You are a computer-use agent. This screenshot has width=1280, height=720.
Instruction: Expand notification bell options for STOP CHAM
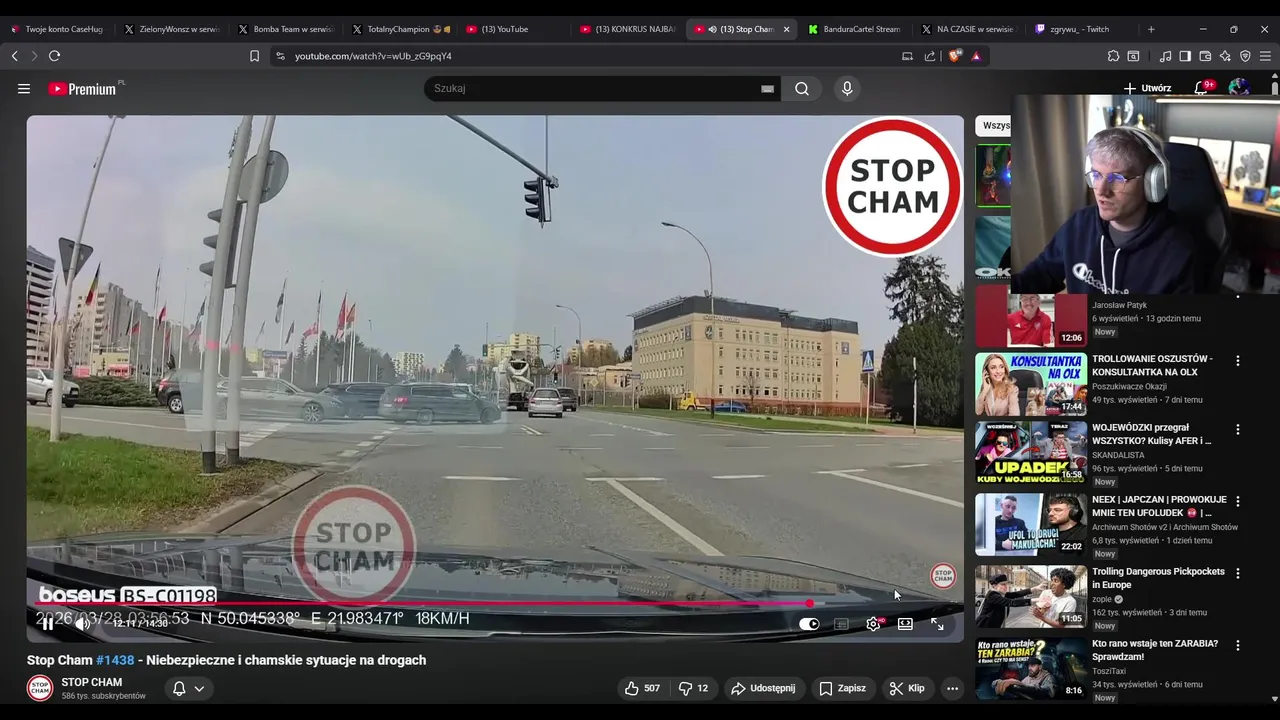(x=188, y=688)
